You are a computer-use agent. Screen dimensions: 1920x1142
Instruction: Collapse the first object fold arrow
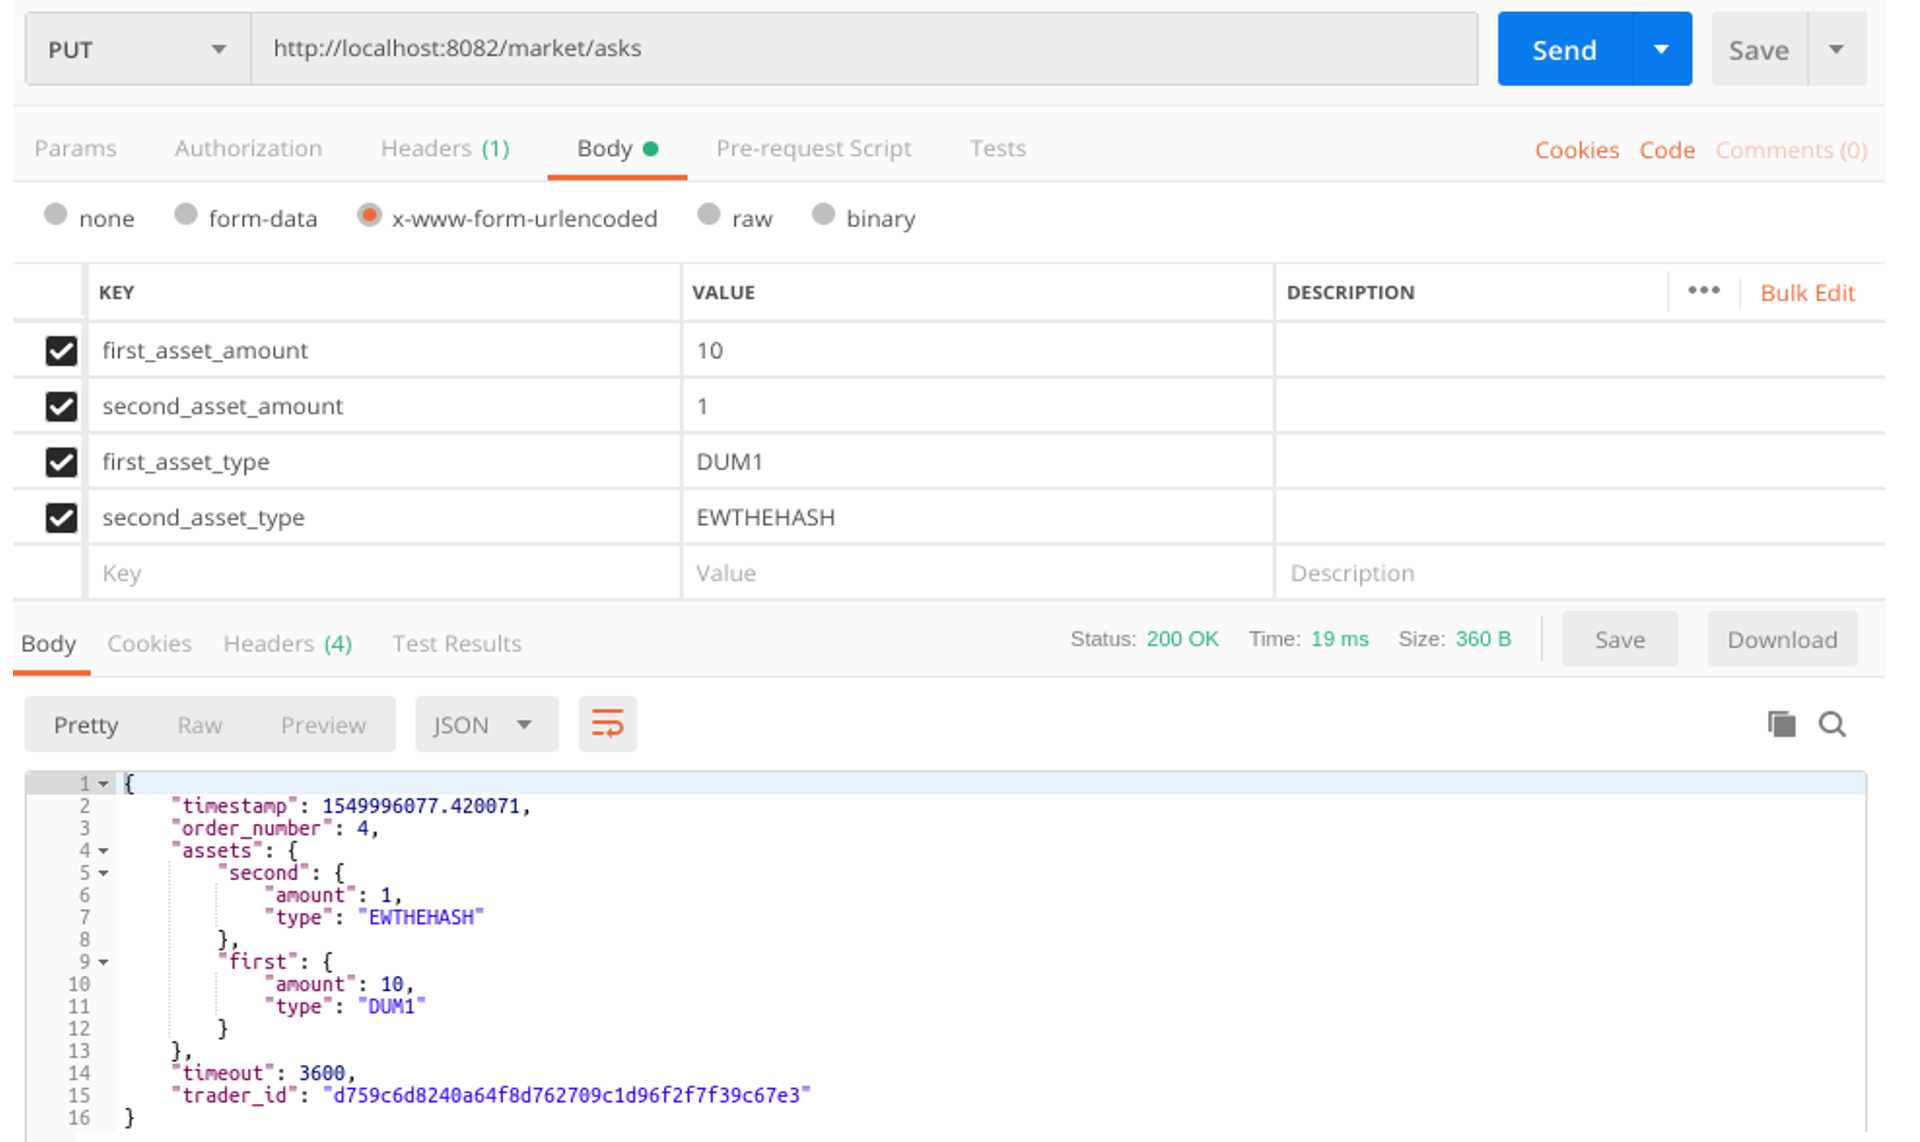click(103, 962)
